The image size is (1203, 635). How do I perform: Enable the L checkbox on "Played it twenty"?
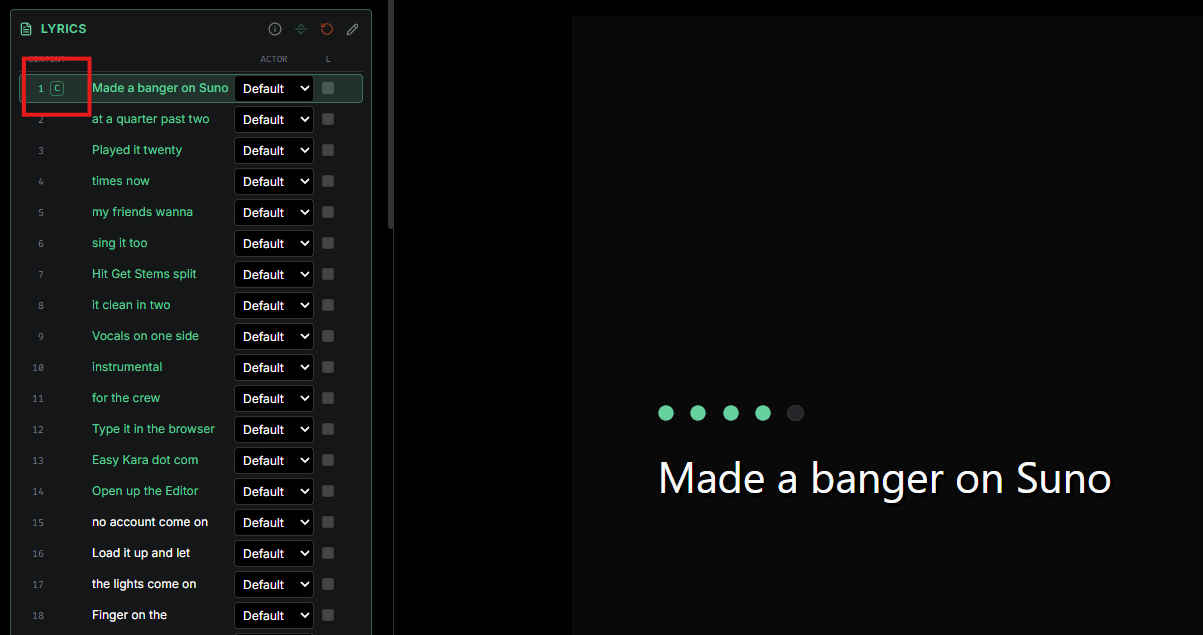[x=328, y=150]
